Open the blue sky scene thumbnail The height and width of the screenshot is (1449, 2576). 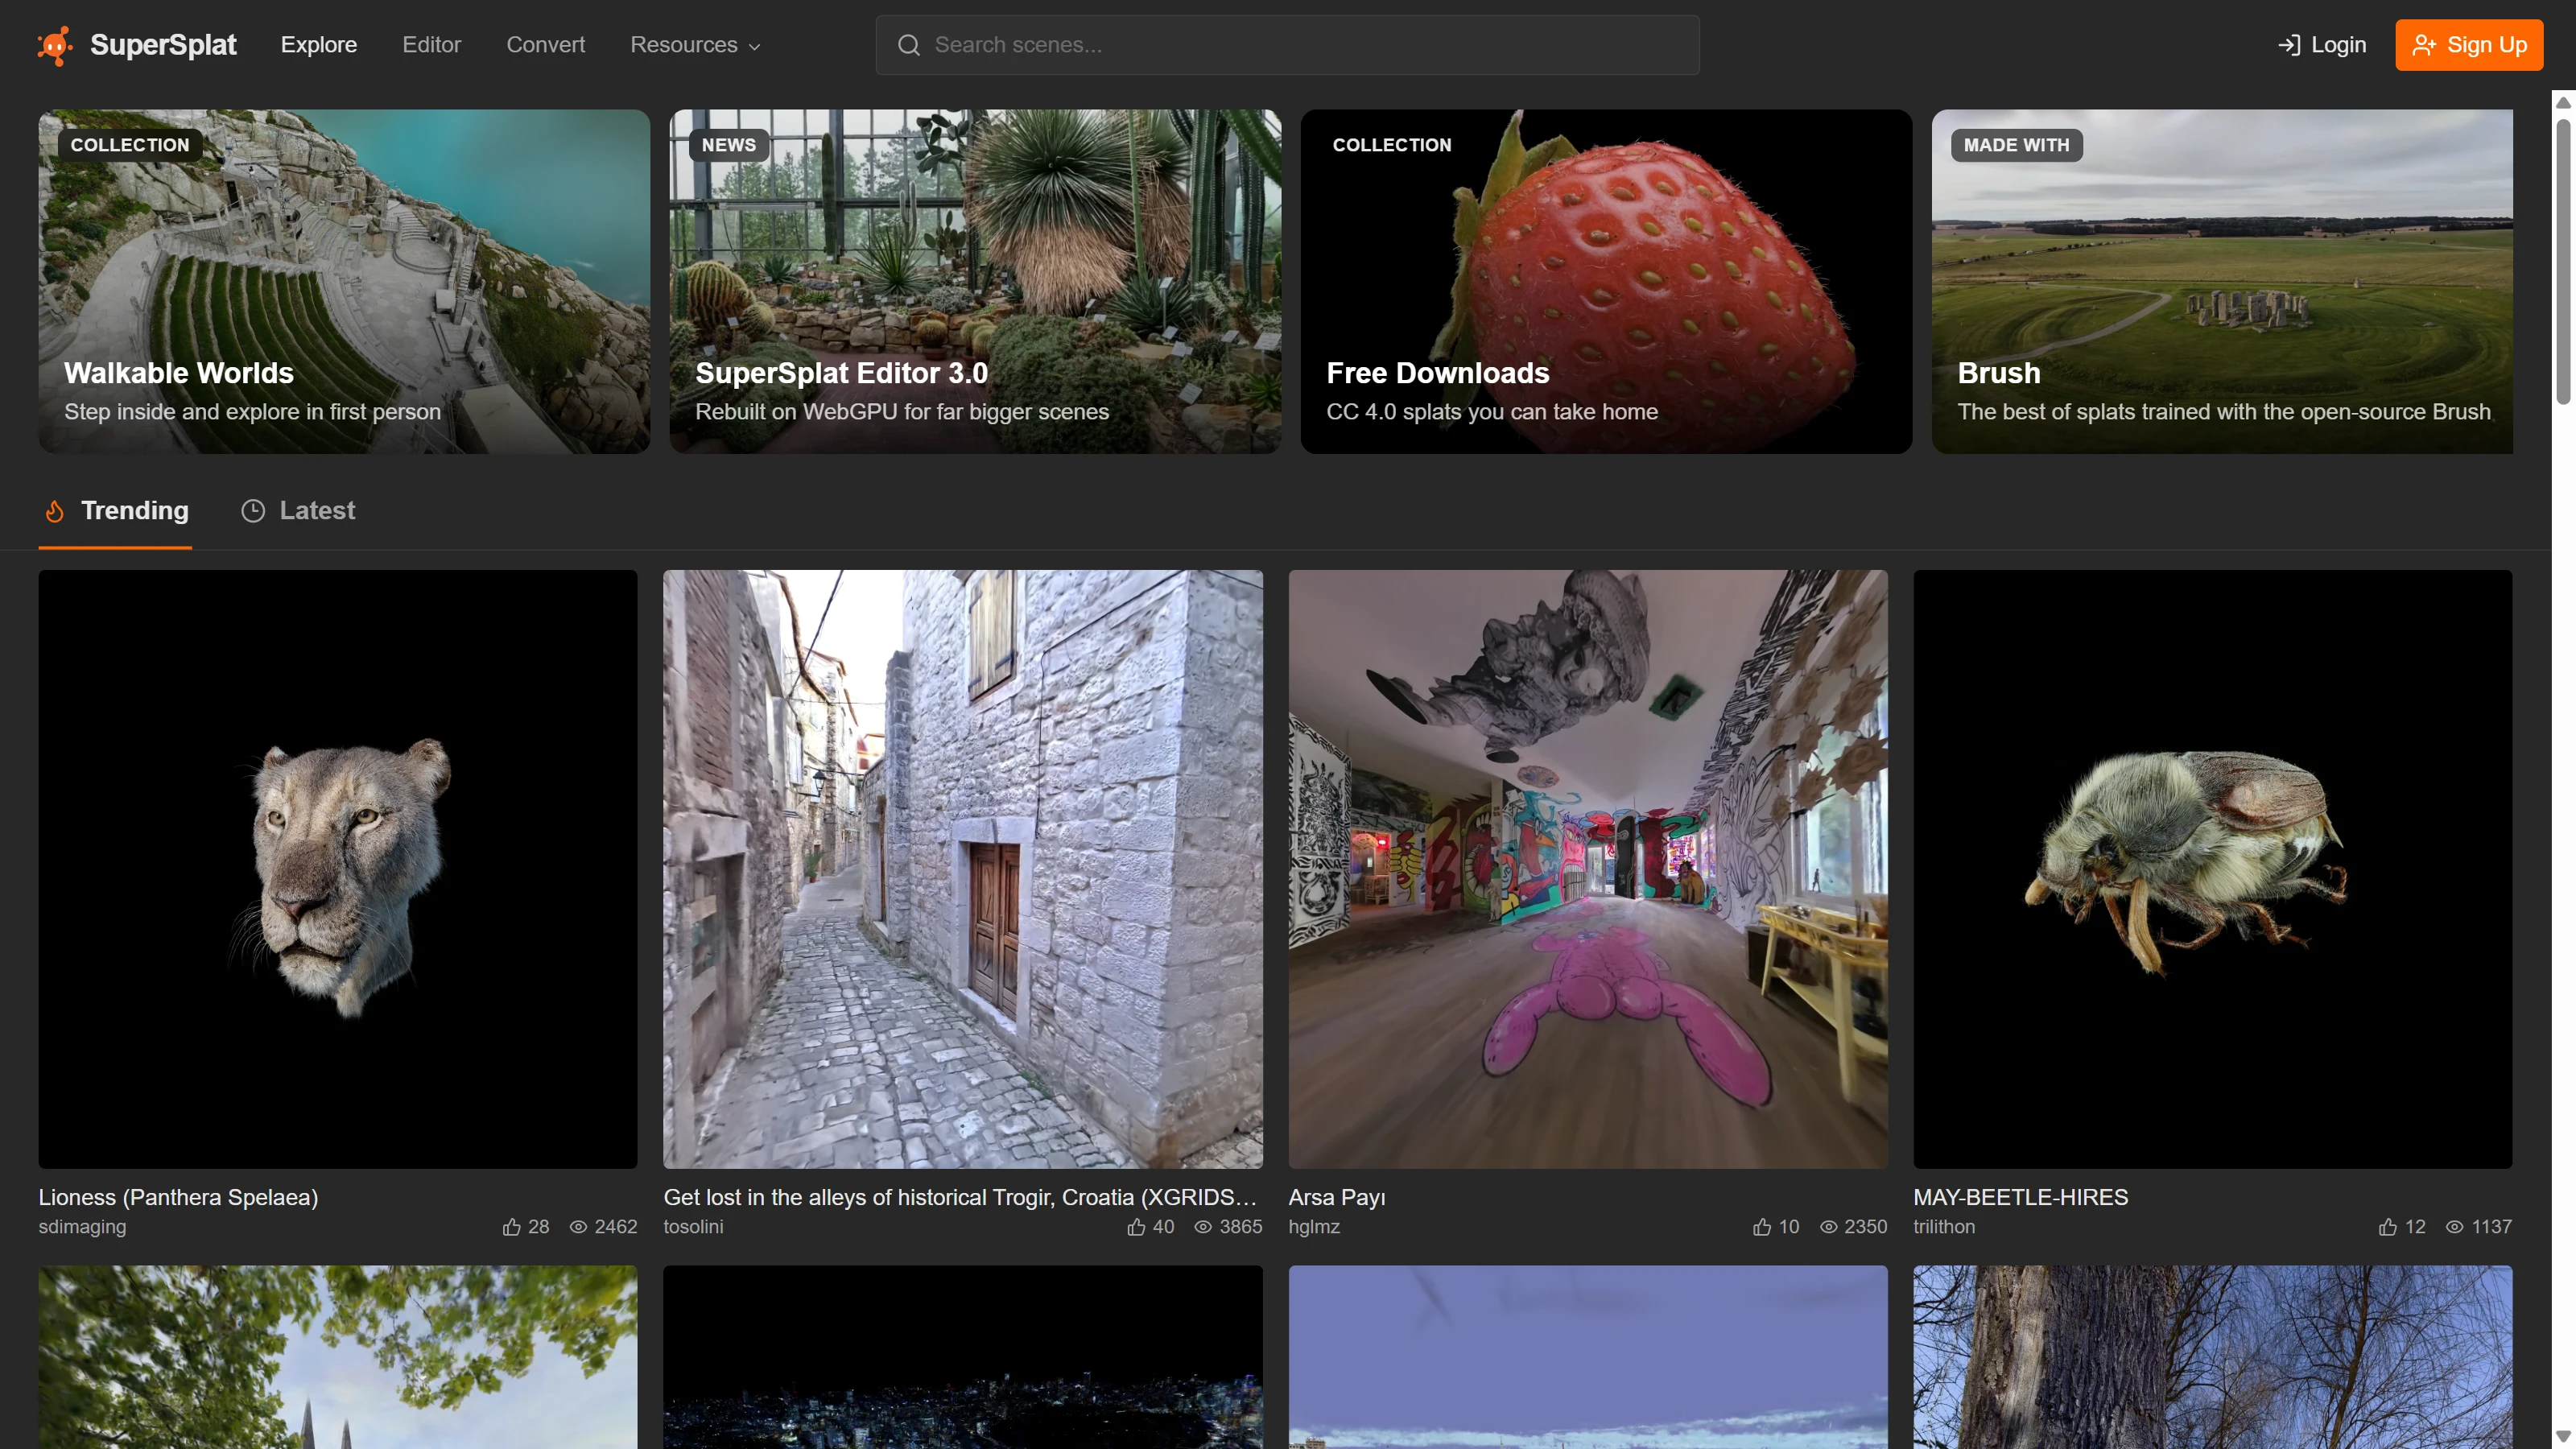pos(1588,1357)
